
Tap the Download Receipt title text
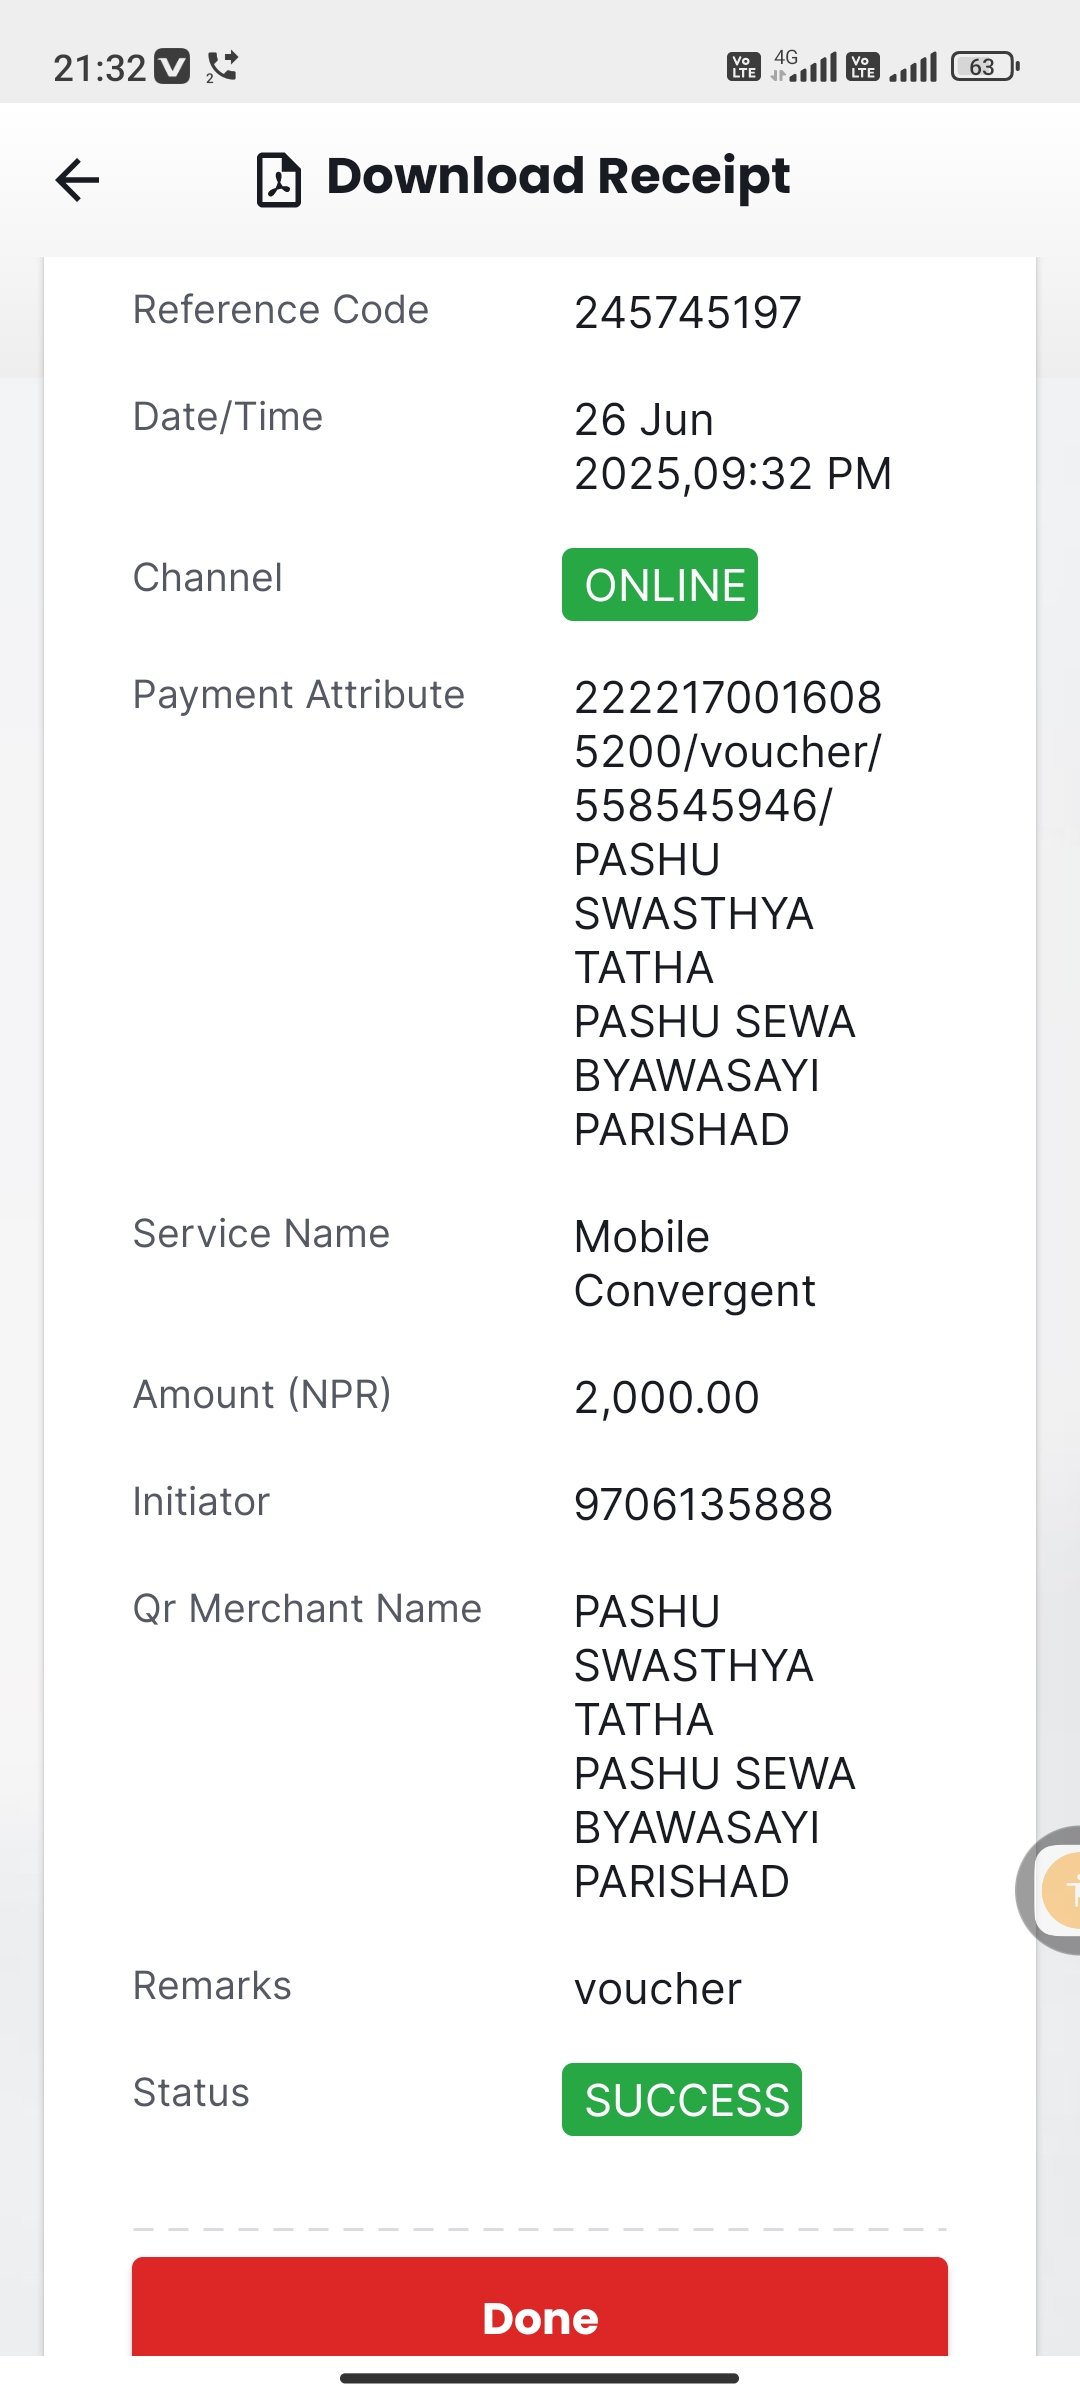(558, 176)
